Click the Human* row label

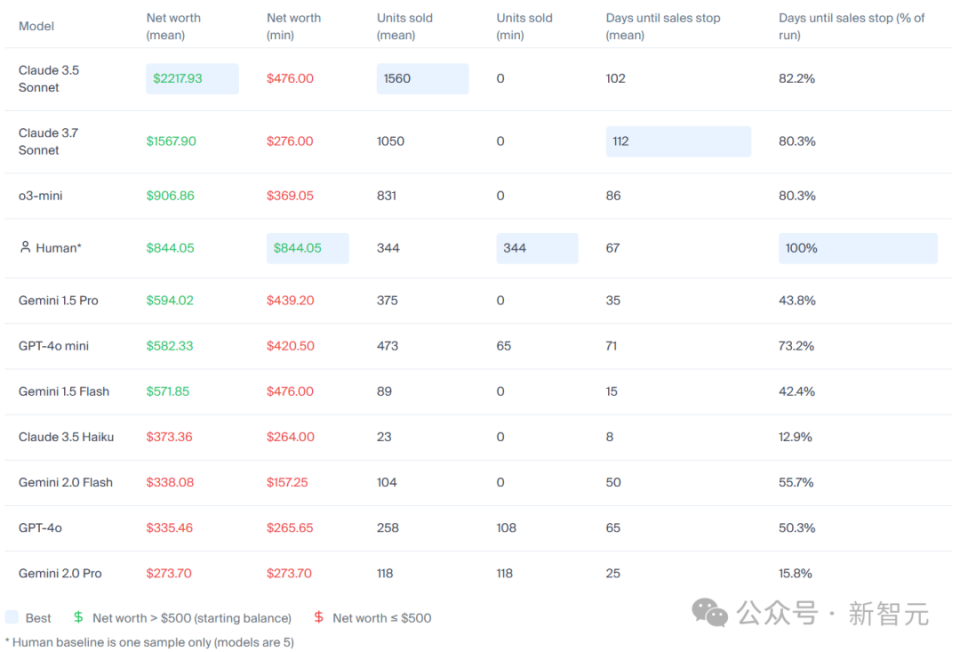click(x=58, y=248)
